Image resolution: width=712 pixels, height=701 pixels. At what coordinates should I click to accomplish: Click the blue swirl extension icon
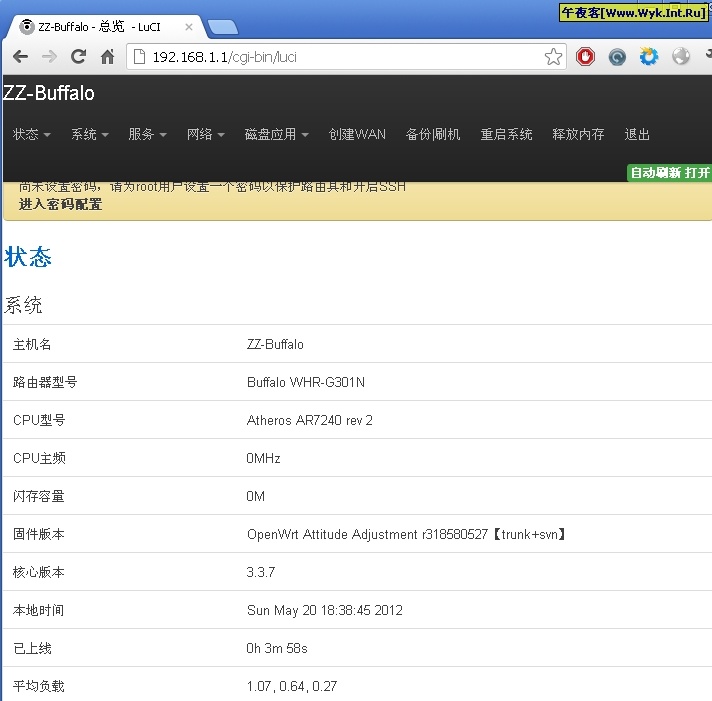[617, 57]
